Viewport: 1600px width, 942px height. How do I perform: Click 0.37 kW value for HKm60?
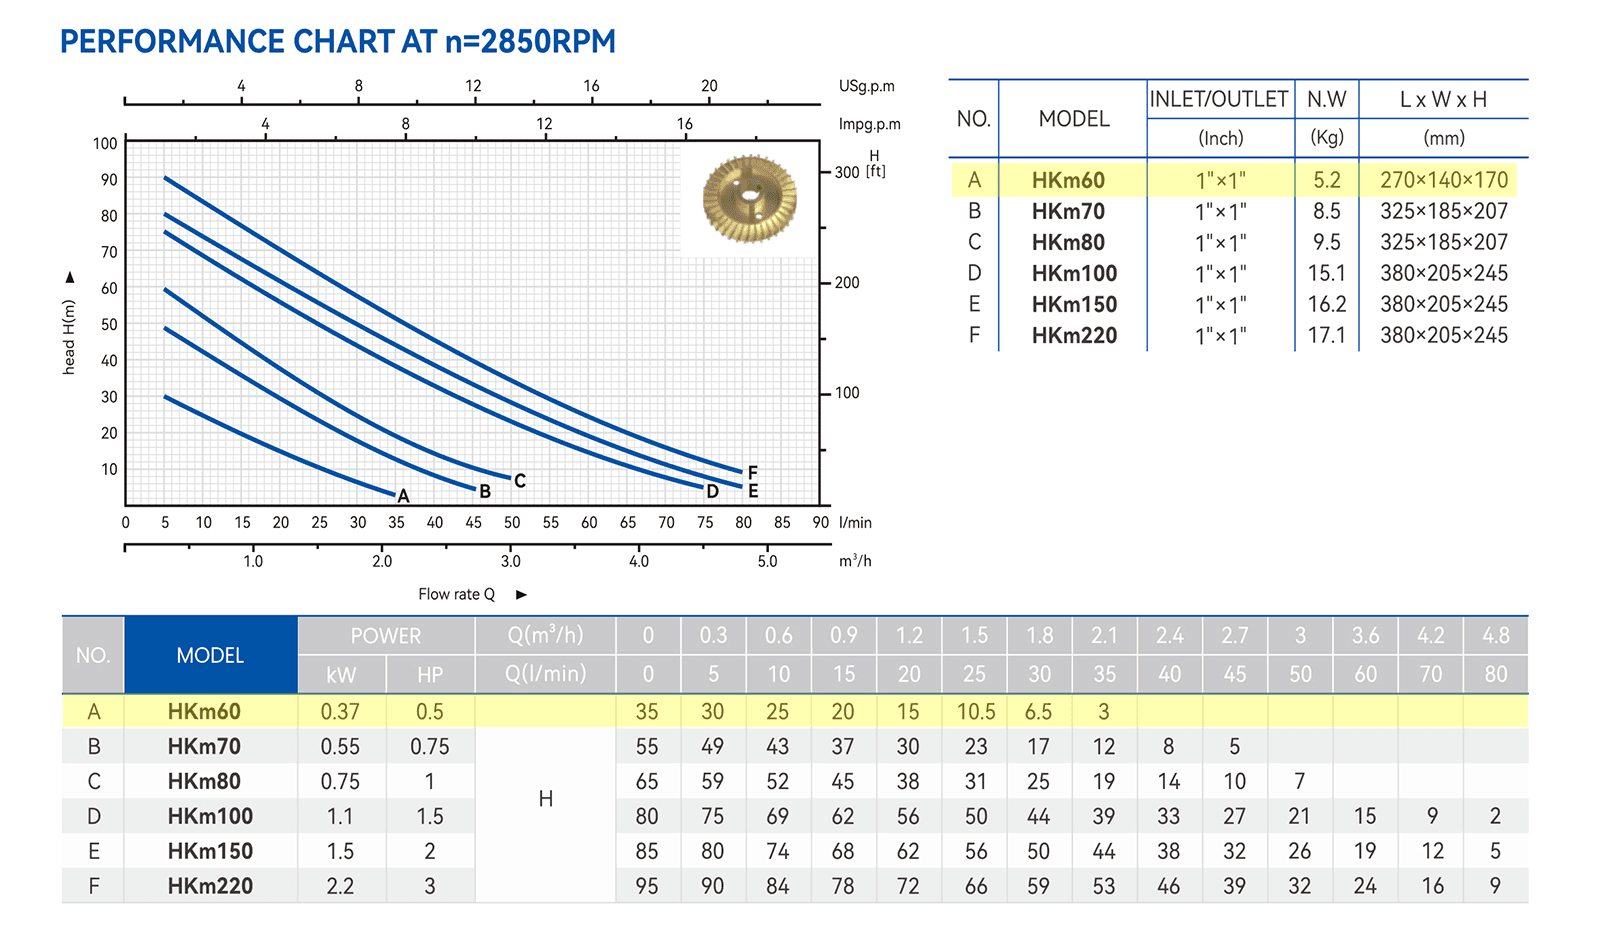pos(340,712)
